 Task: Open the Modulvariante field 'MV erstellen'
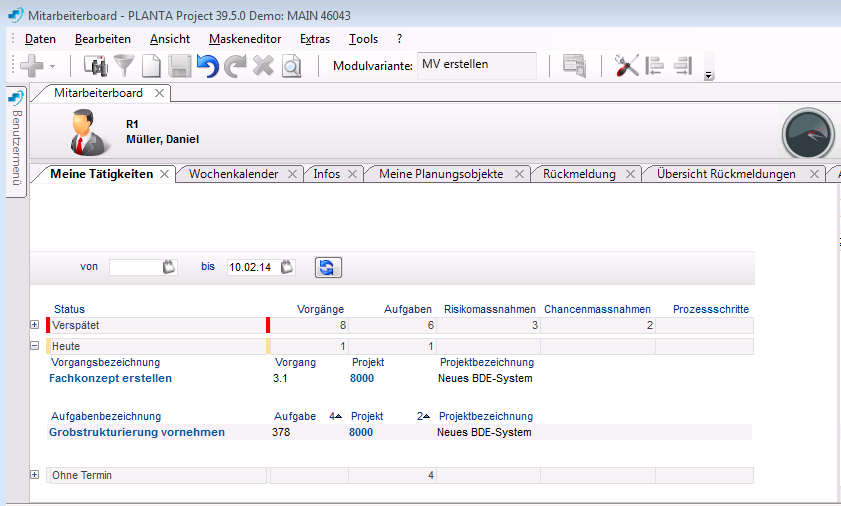pyautogui.click(x=476, y=65)
